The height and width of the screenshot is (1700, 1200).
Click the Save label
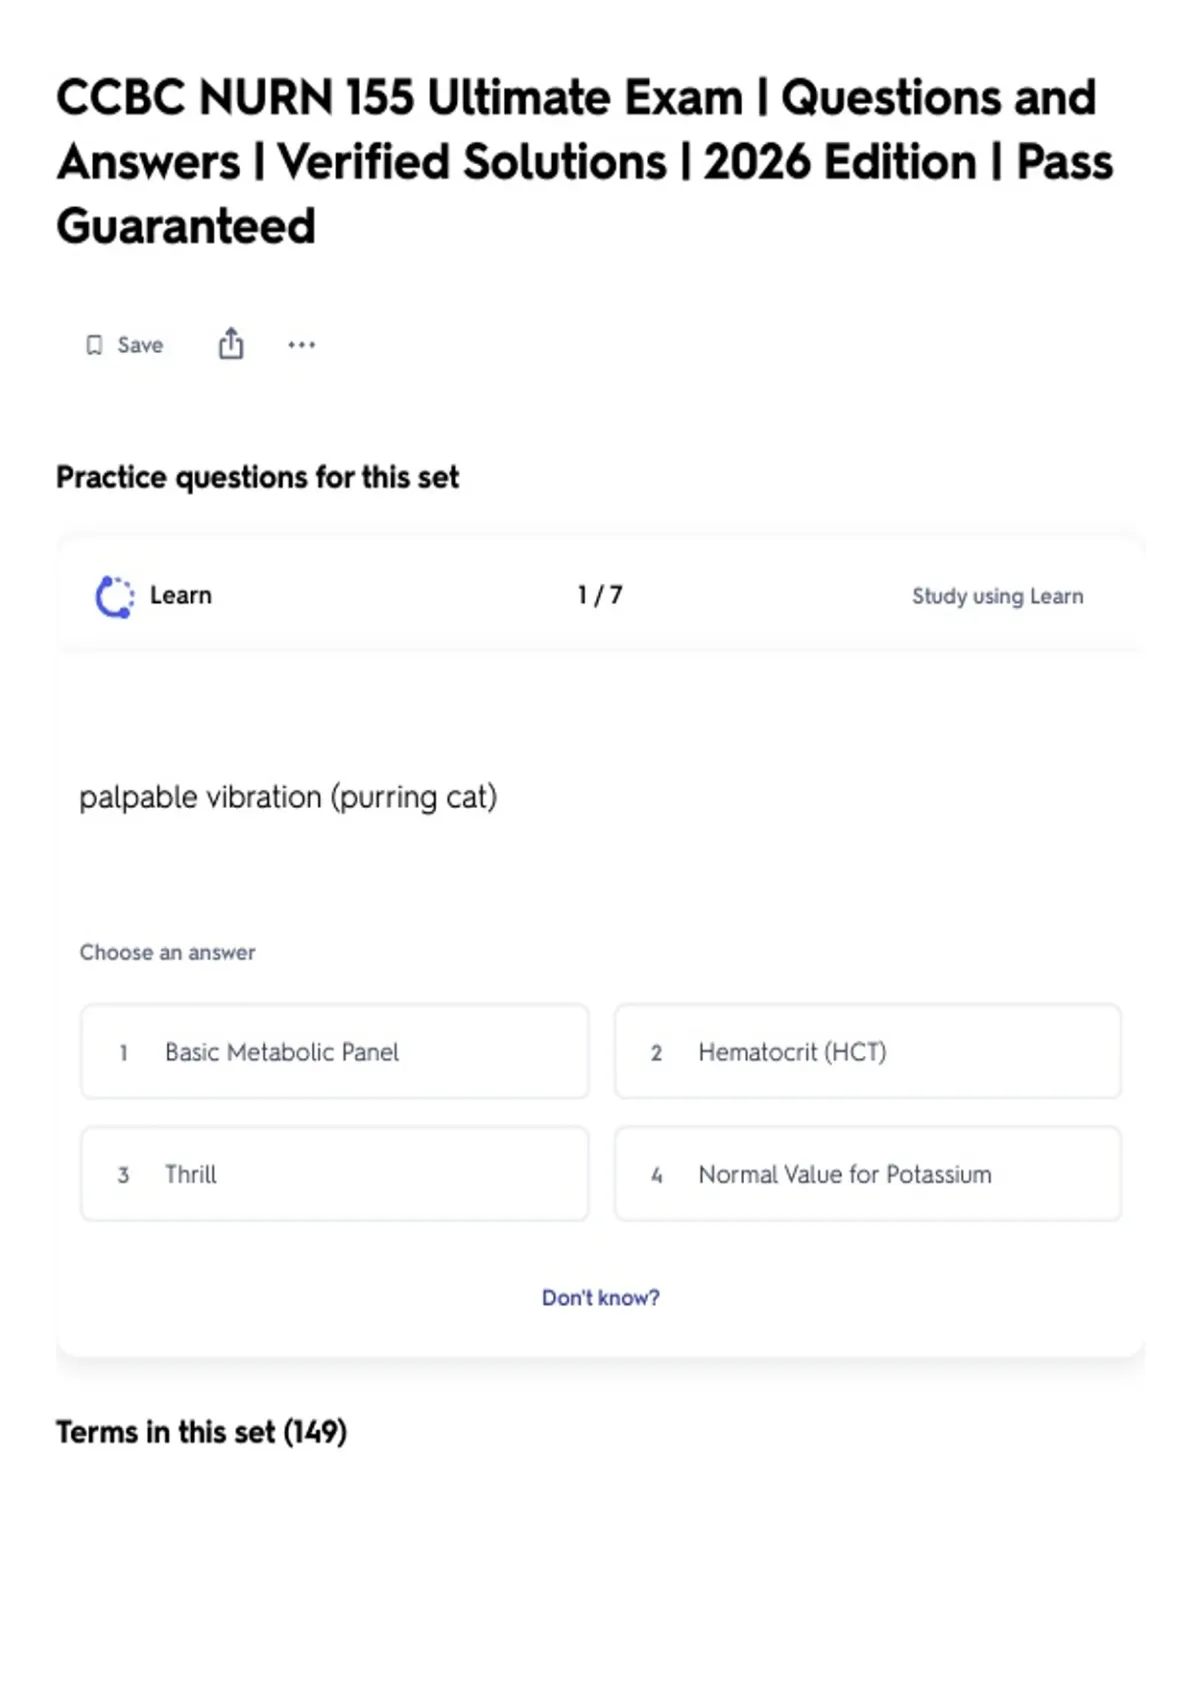pyautogui.click(x=140, y=345)
